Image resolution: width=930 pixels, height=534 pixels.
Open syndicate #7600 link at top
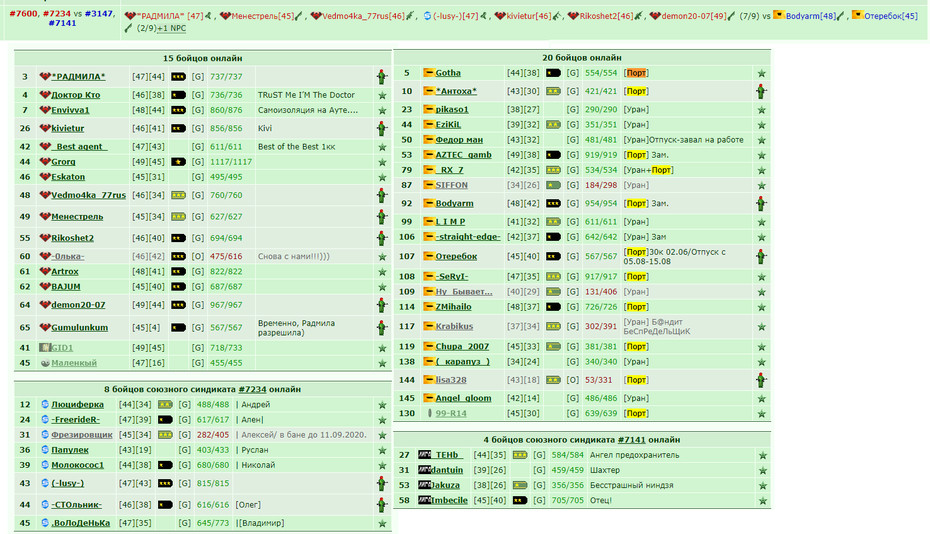pyautogui.click(x=23, y=13)
